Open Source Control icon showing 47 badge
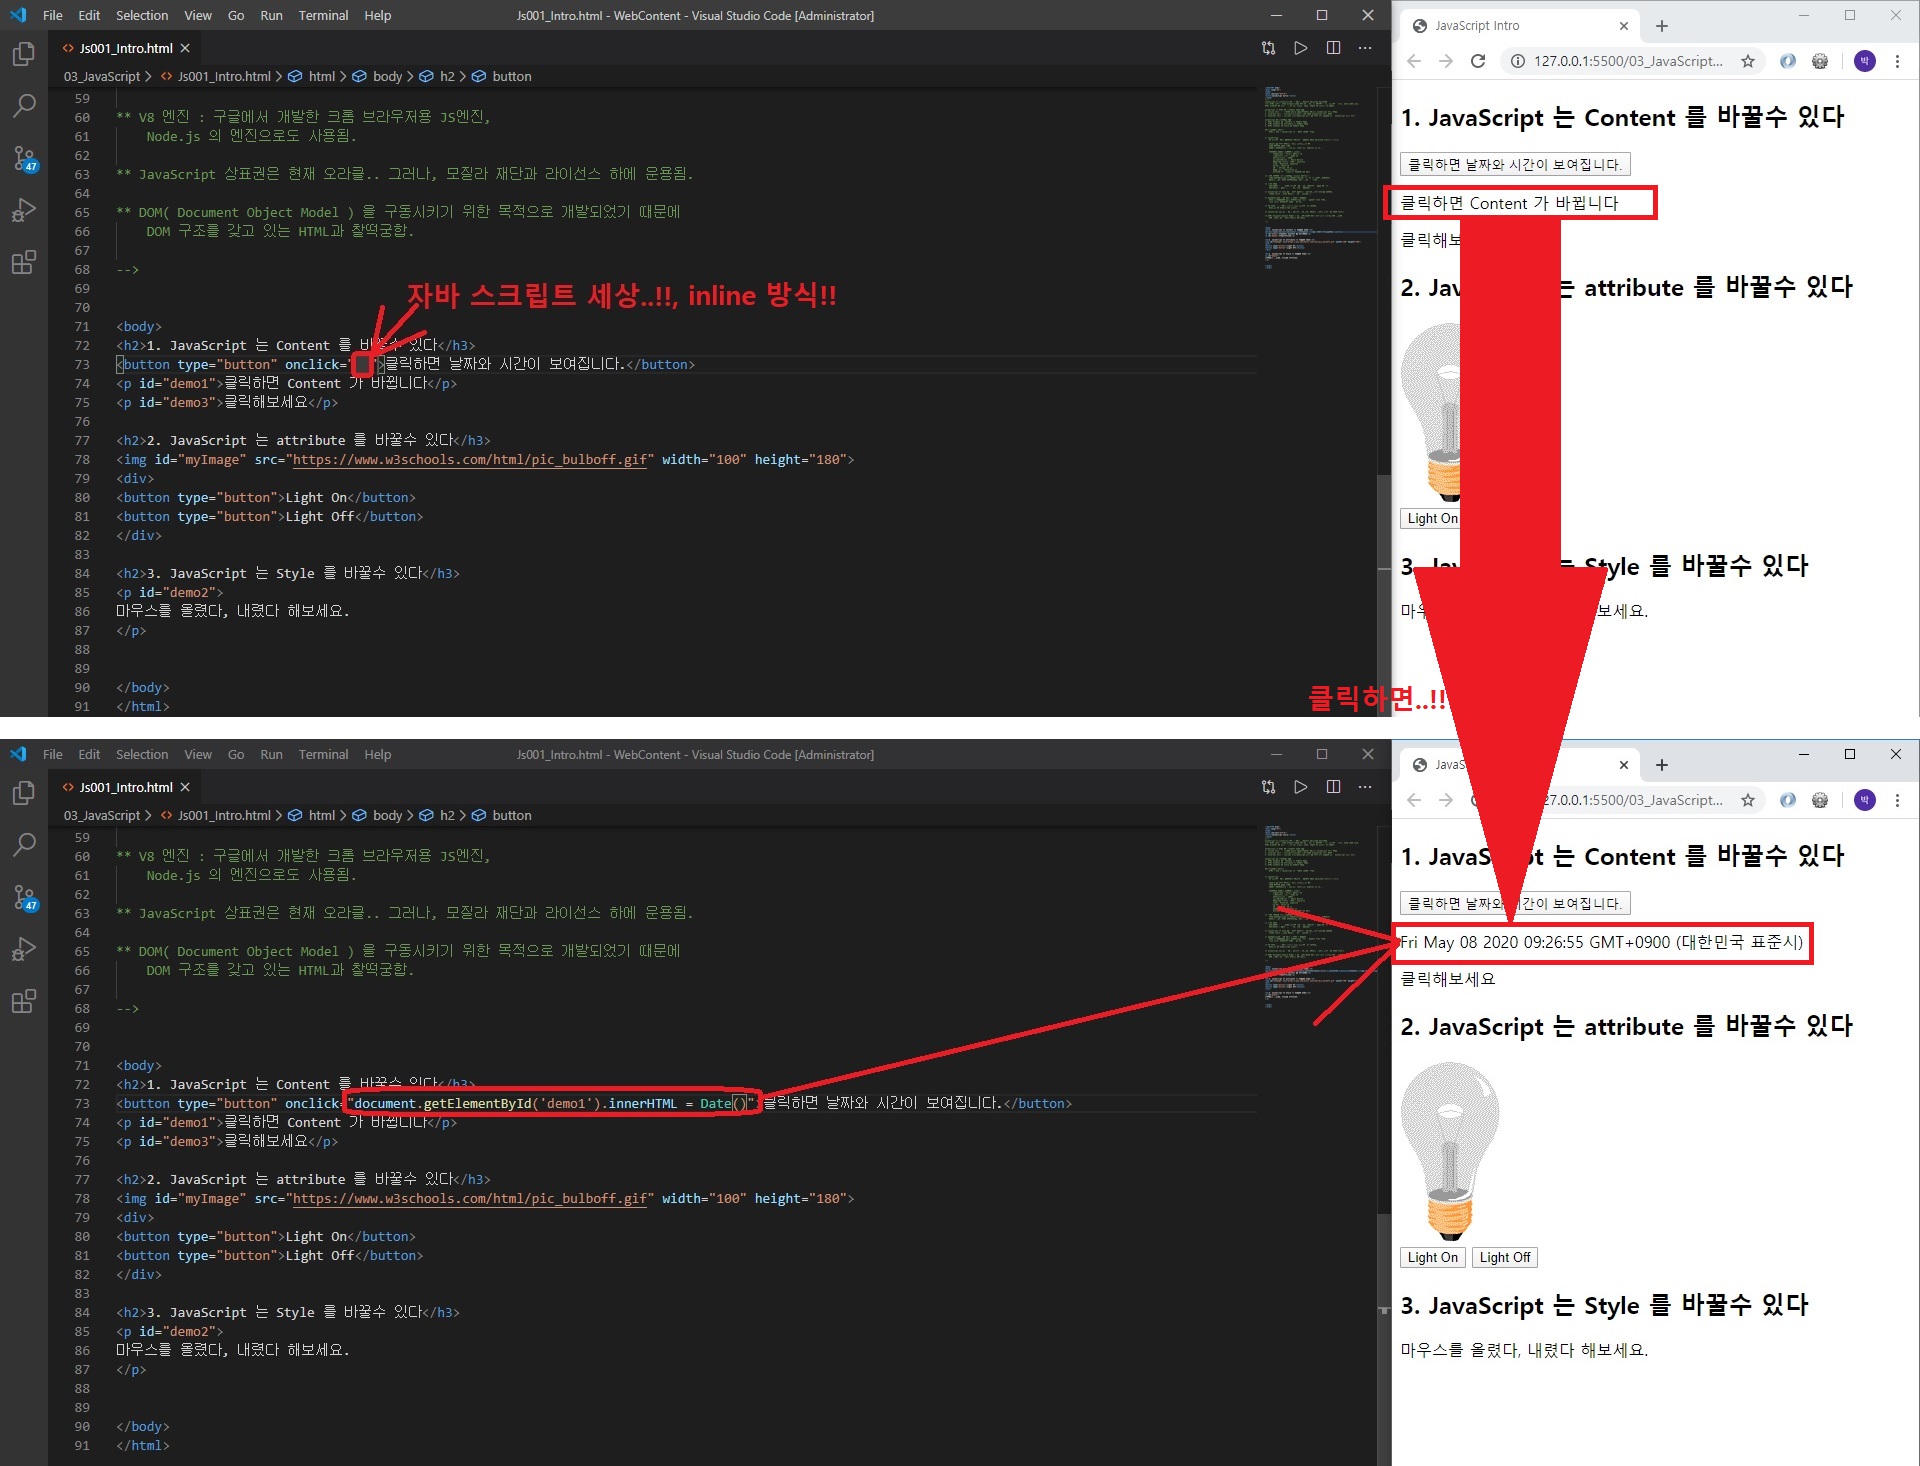Image resolution: width=1920 pixels, height=1466 pixels. click(x=24, y=158)
